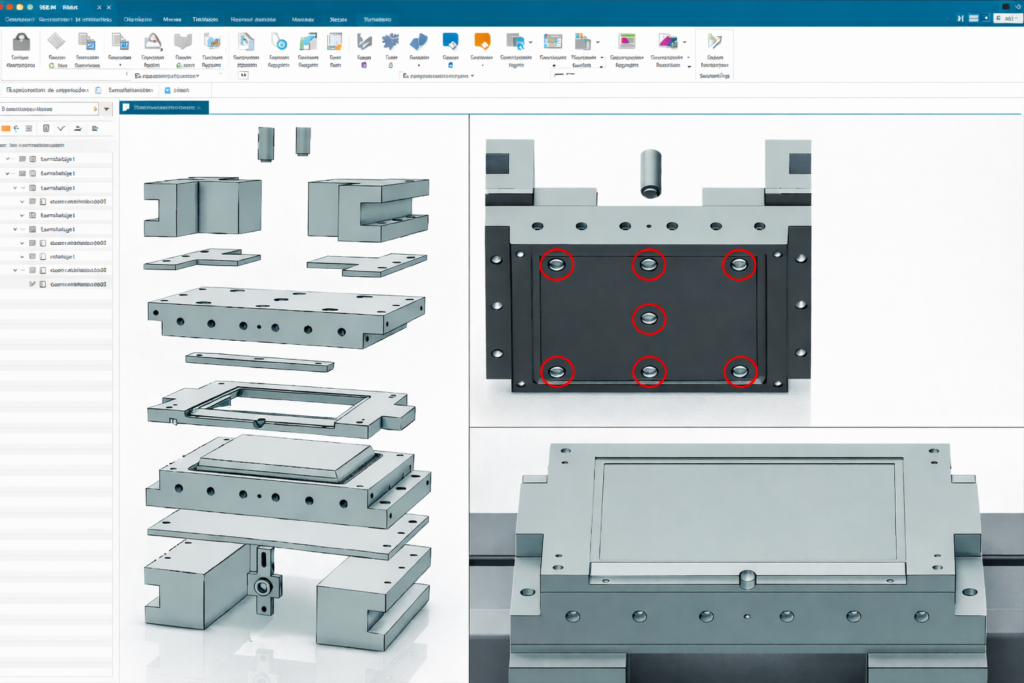Click the triangle drafting icon in the ribbon
Viewport: 1024px width, 683px height.
(x=153, y=42)
